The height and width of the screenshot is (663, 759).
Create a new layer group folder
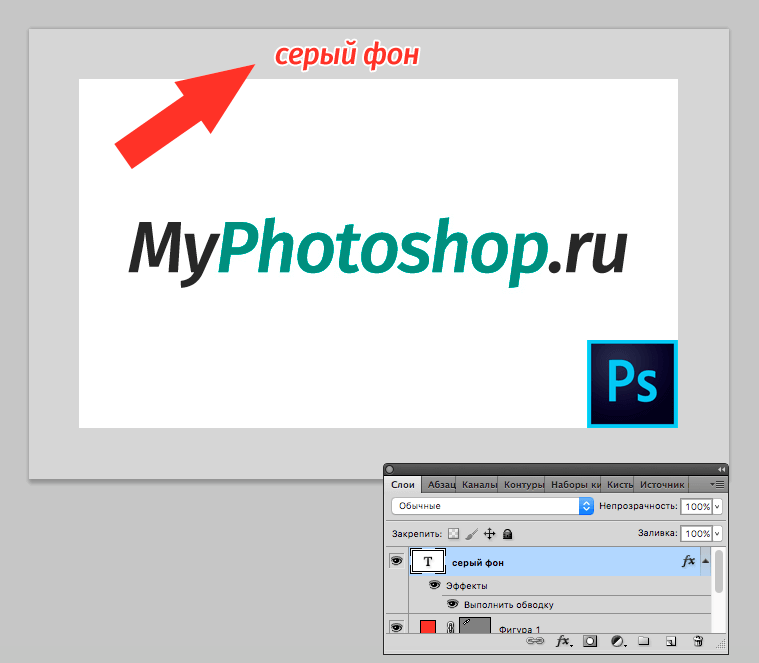644,641
